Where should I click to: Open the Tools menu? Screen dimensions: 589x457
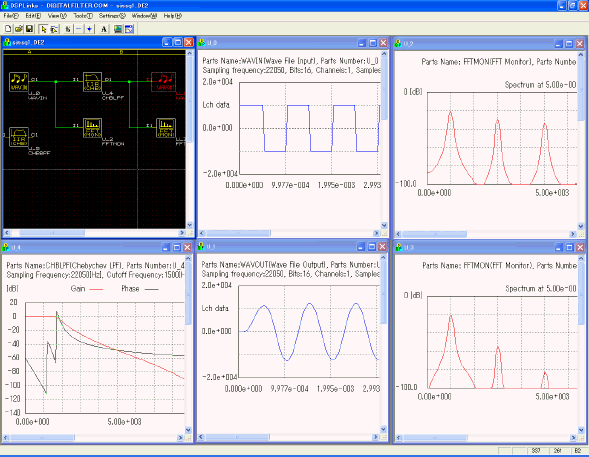click(83, 16)
